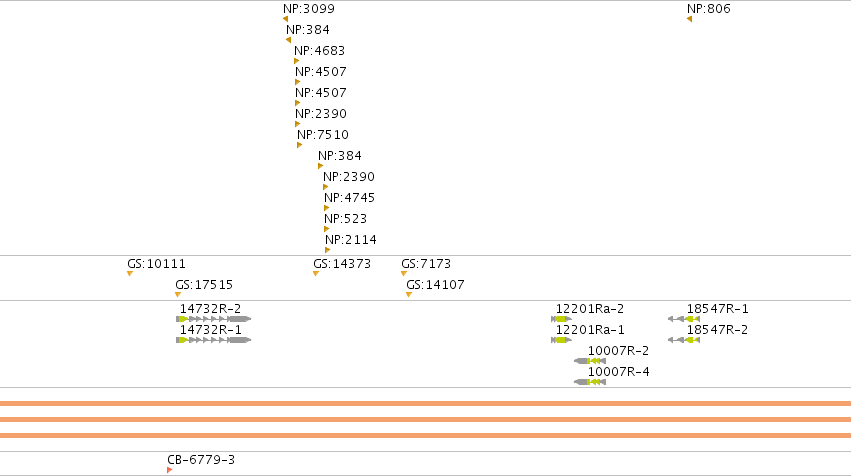
Task: Click the 10007R-4 transcript glyph
Action: 590,382
